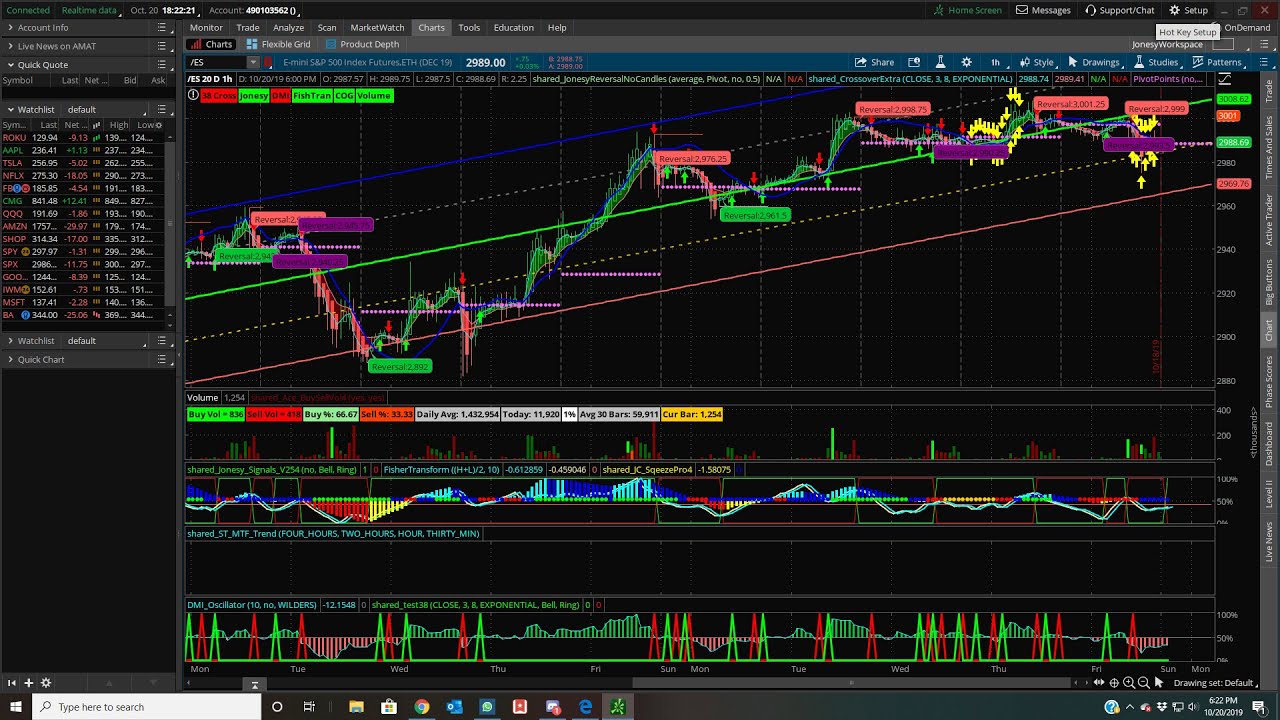
Task: Toggle the COG study label
Action: point(344,95)
